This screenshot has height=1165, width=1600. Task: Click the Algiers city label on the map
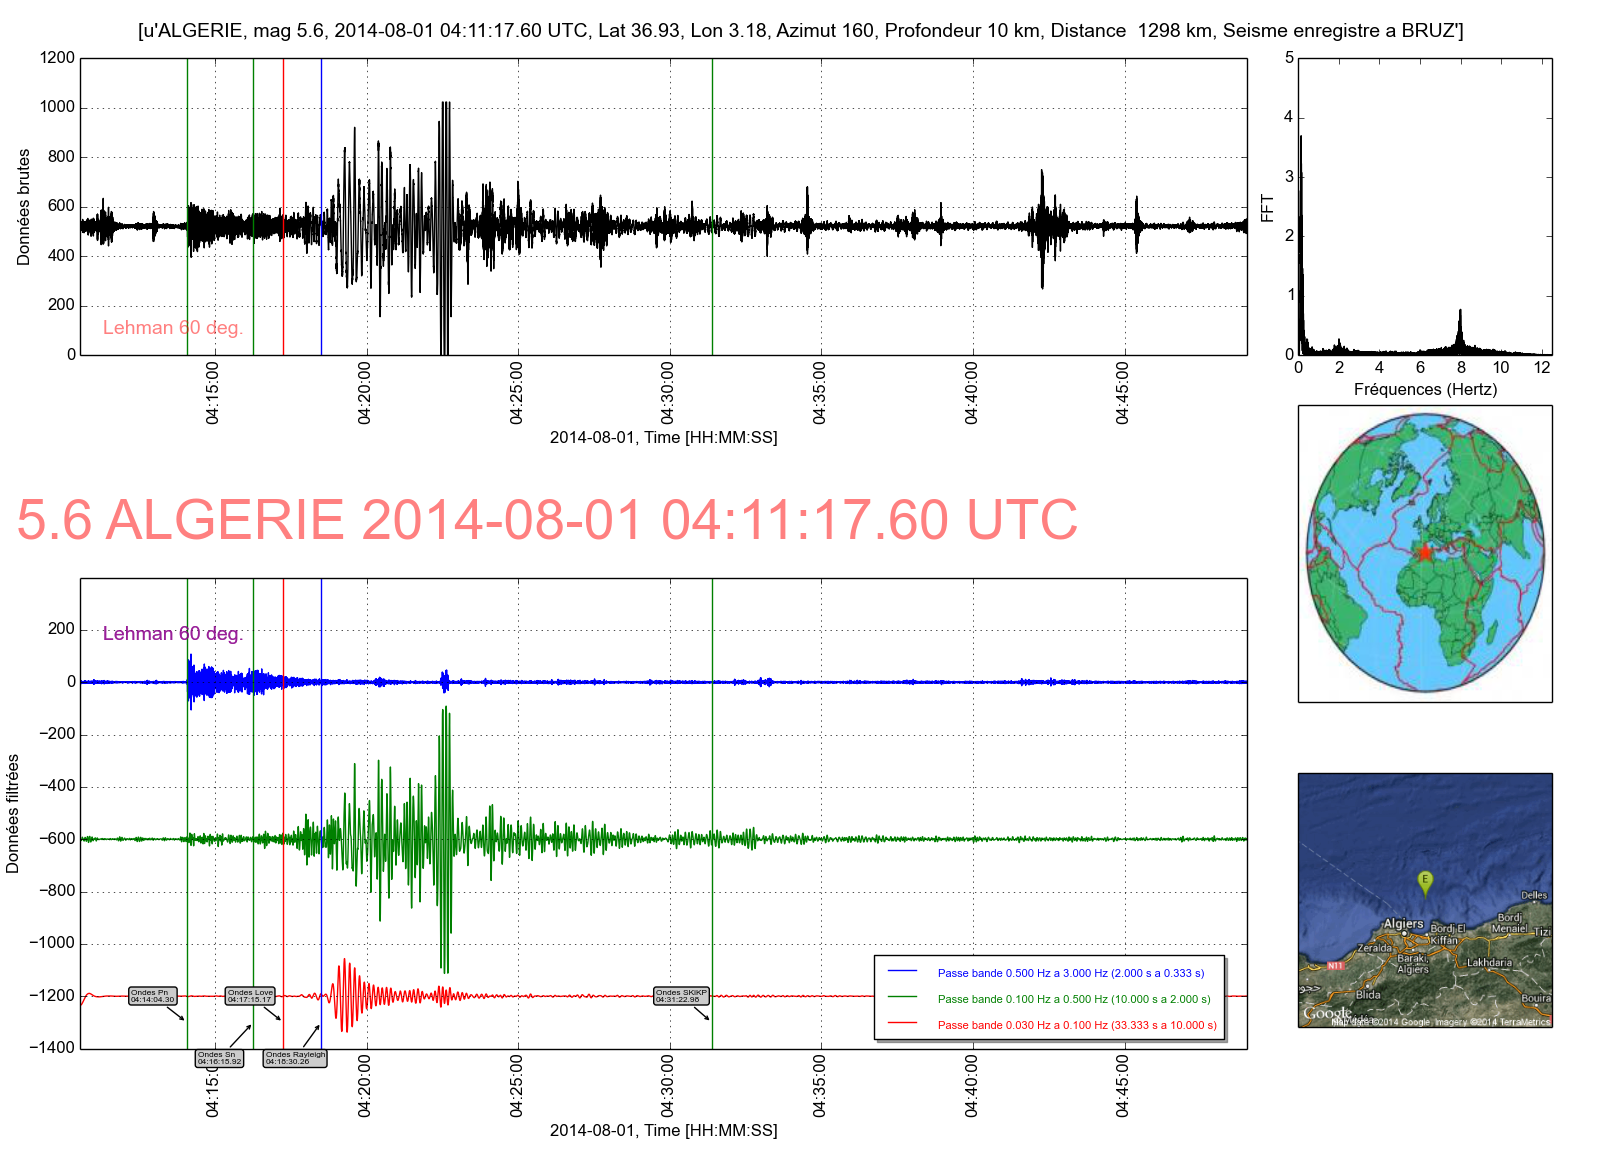point(1403,923)
